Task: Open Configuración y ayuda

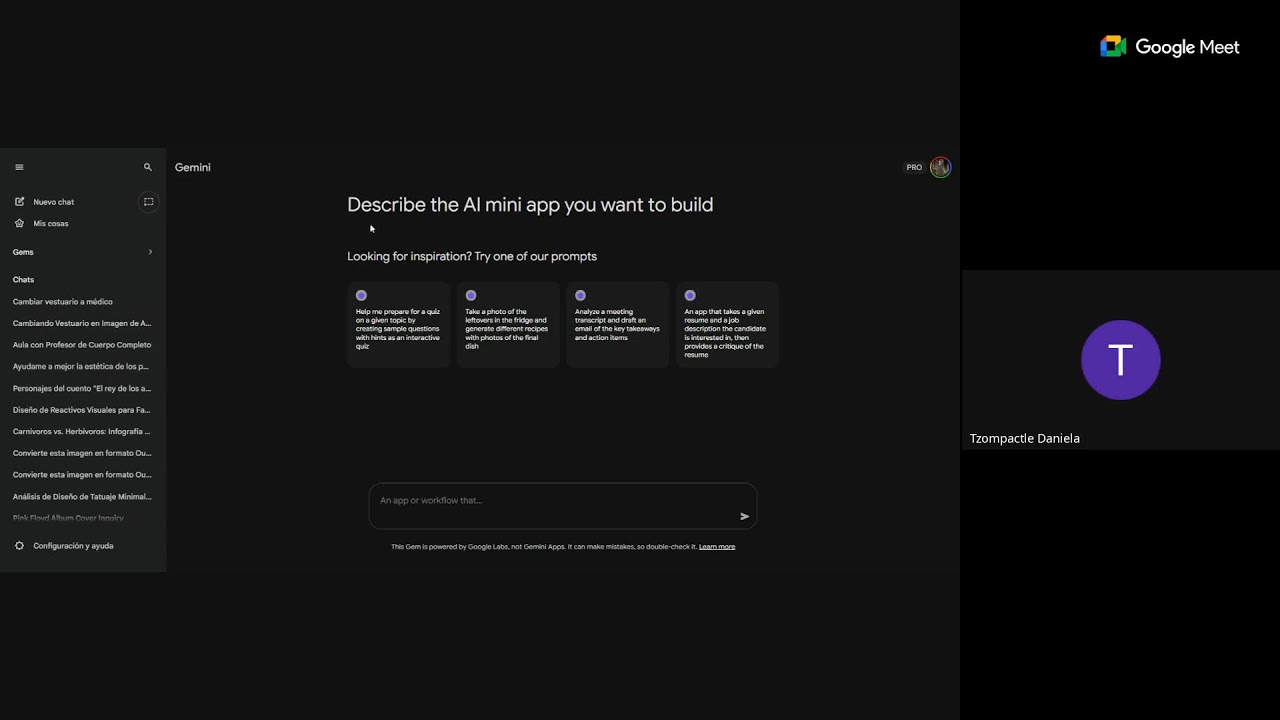Action: pos(73,546)
